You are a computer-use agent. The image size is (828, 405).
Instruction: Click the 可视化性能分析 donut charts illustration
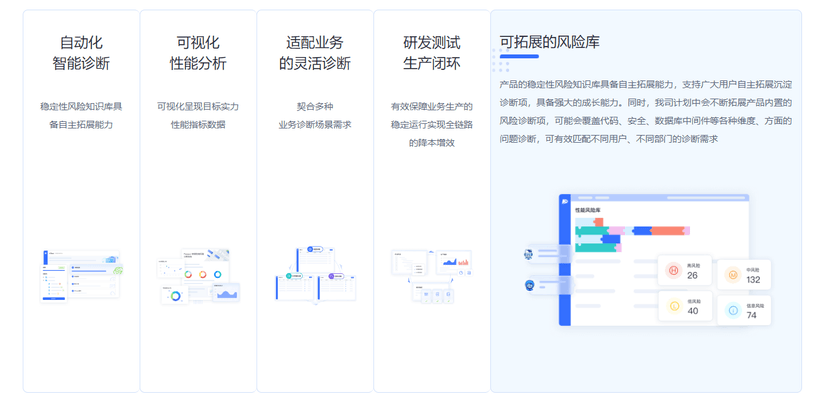(x=199, y=276)
